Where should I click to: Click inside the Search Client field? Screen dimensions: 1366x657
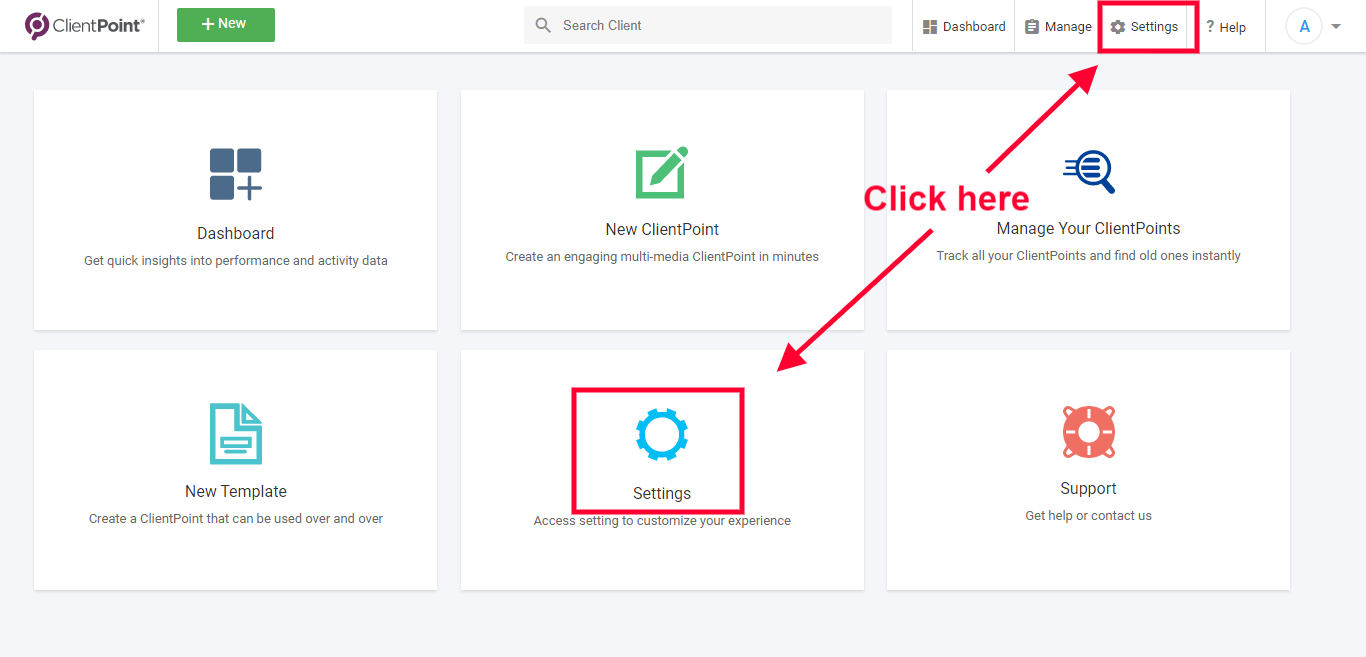pyautogui.click(x=707, y=24)
